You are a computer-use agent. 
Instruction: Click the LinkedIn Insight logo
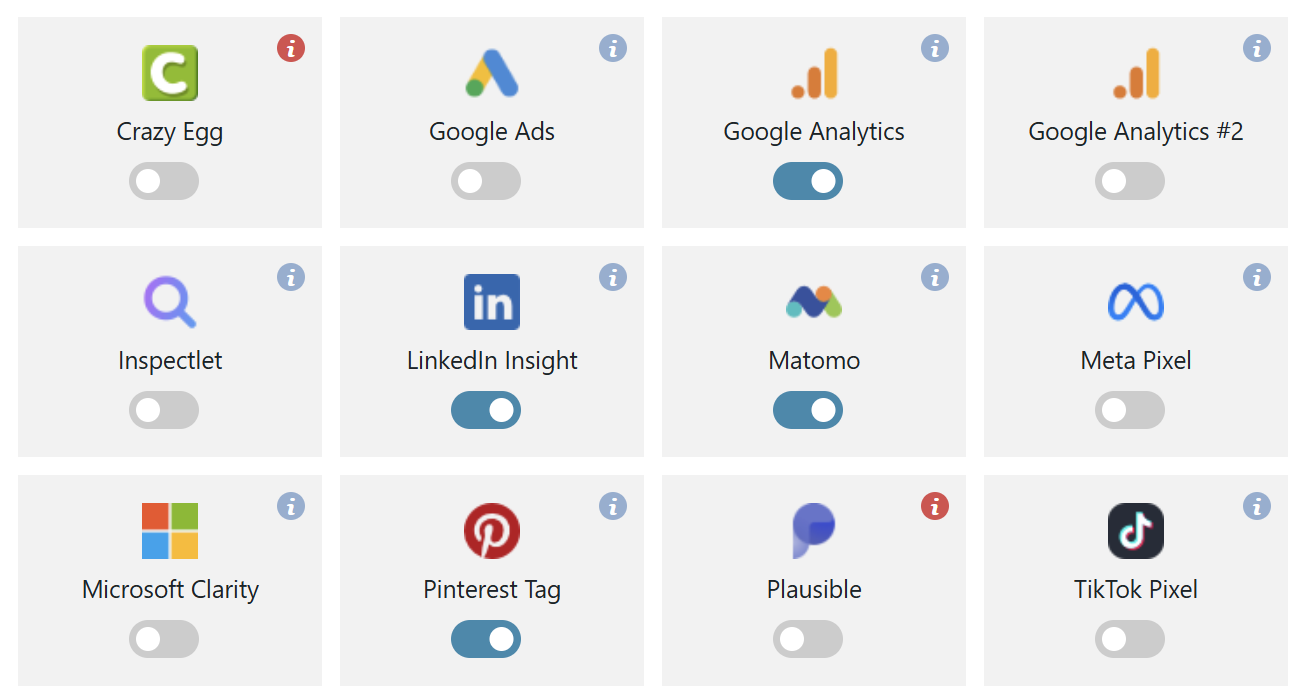click(x=492, y=302)
